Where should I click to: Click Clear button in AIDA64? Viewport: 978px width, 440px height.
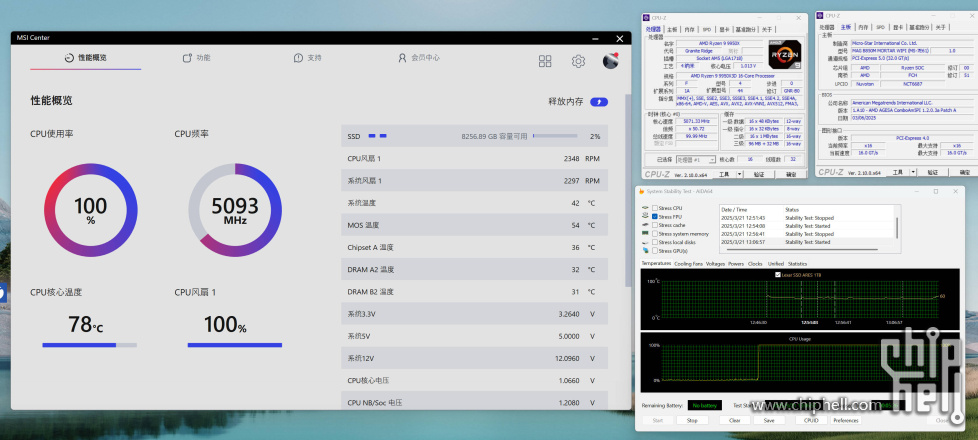(735, 421)
